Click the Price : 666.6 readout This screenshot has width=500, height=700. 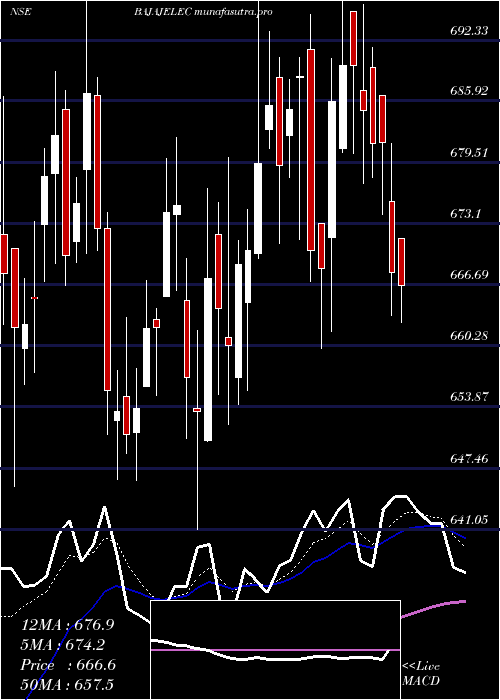68,665
